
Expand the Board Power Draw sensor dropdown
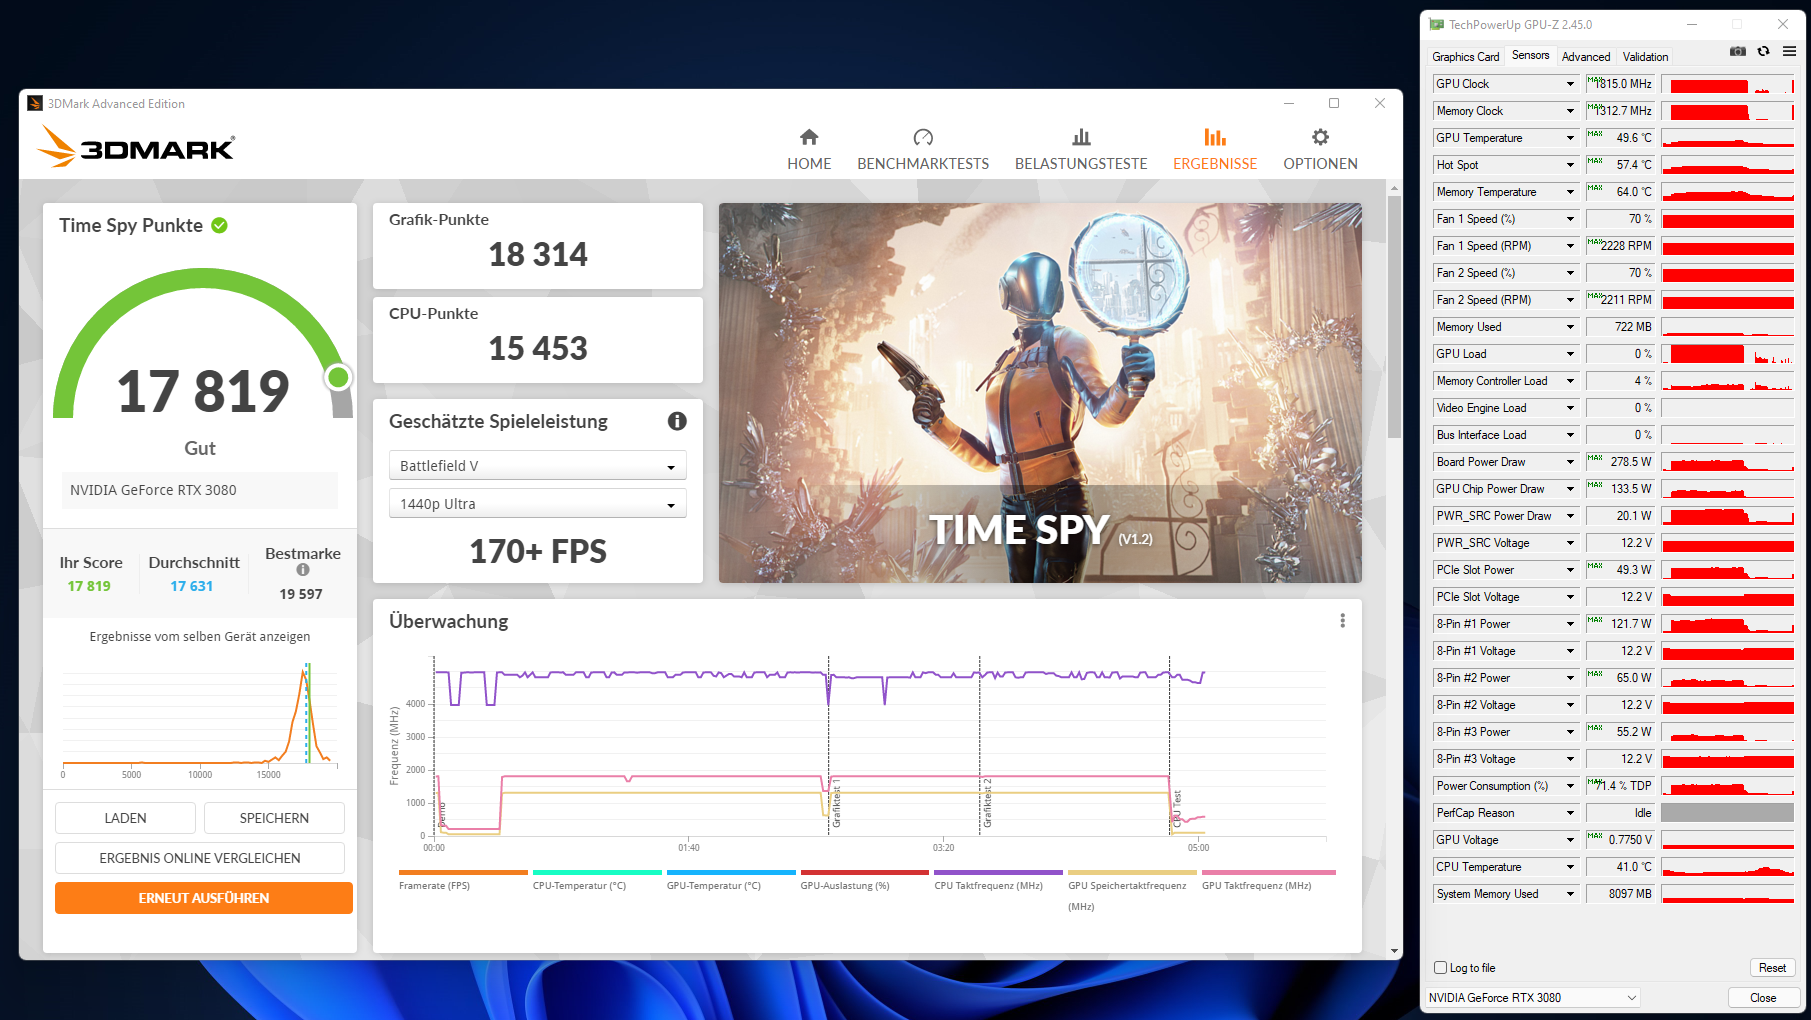pos(1570,462)
